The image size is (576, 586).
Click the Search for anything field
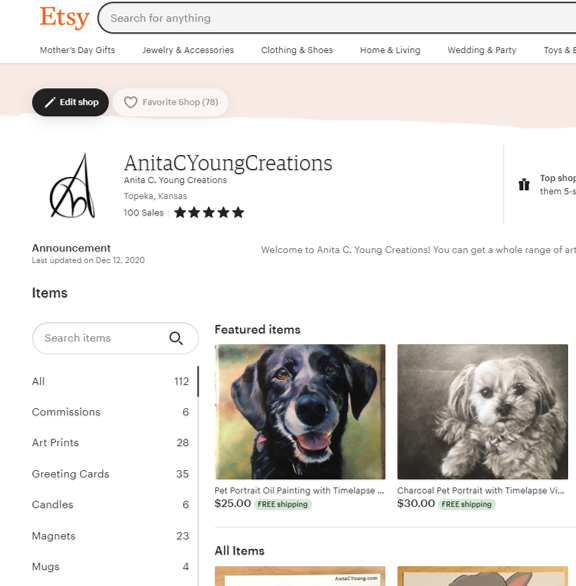click(x=338, y=18)
